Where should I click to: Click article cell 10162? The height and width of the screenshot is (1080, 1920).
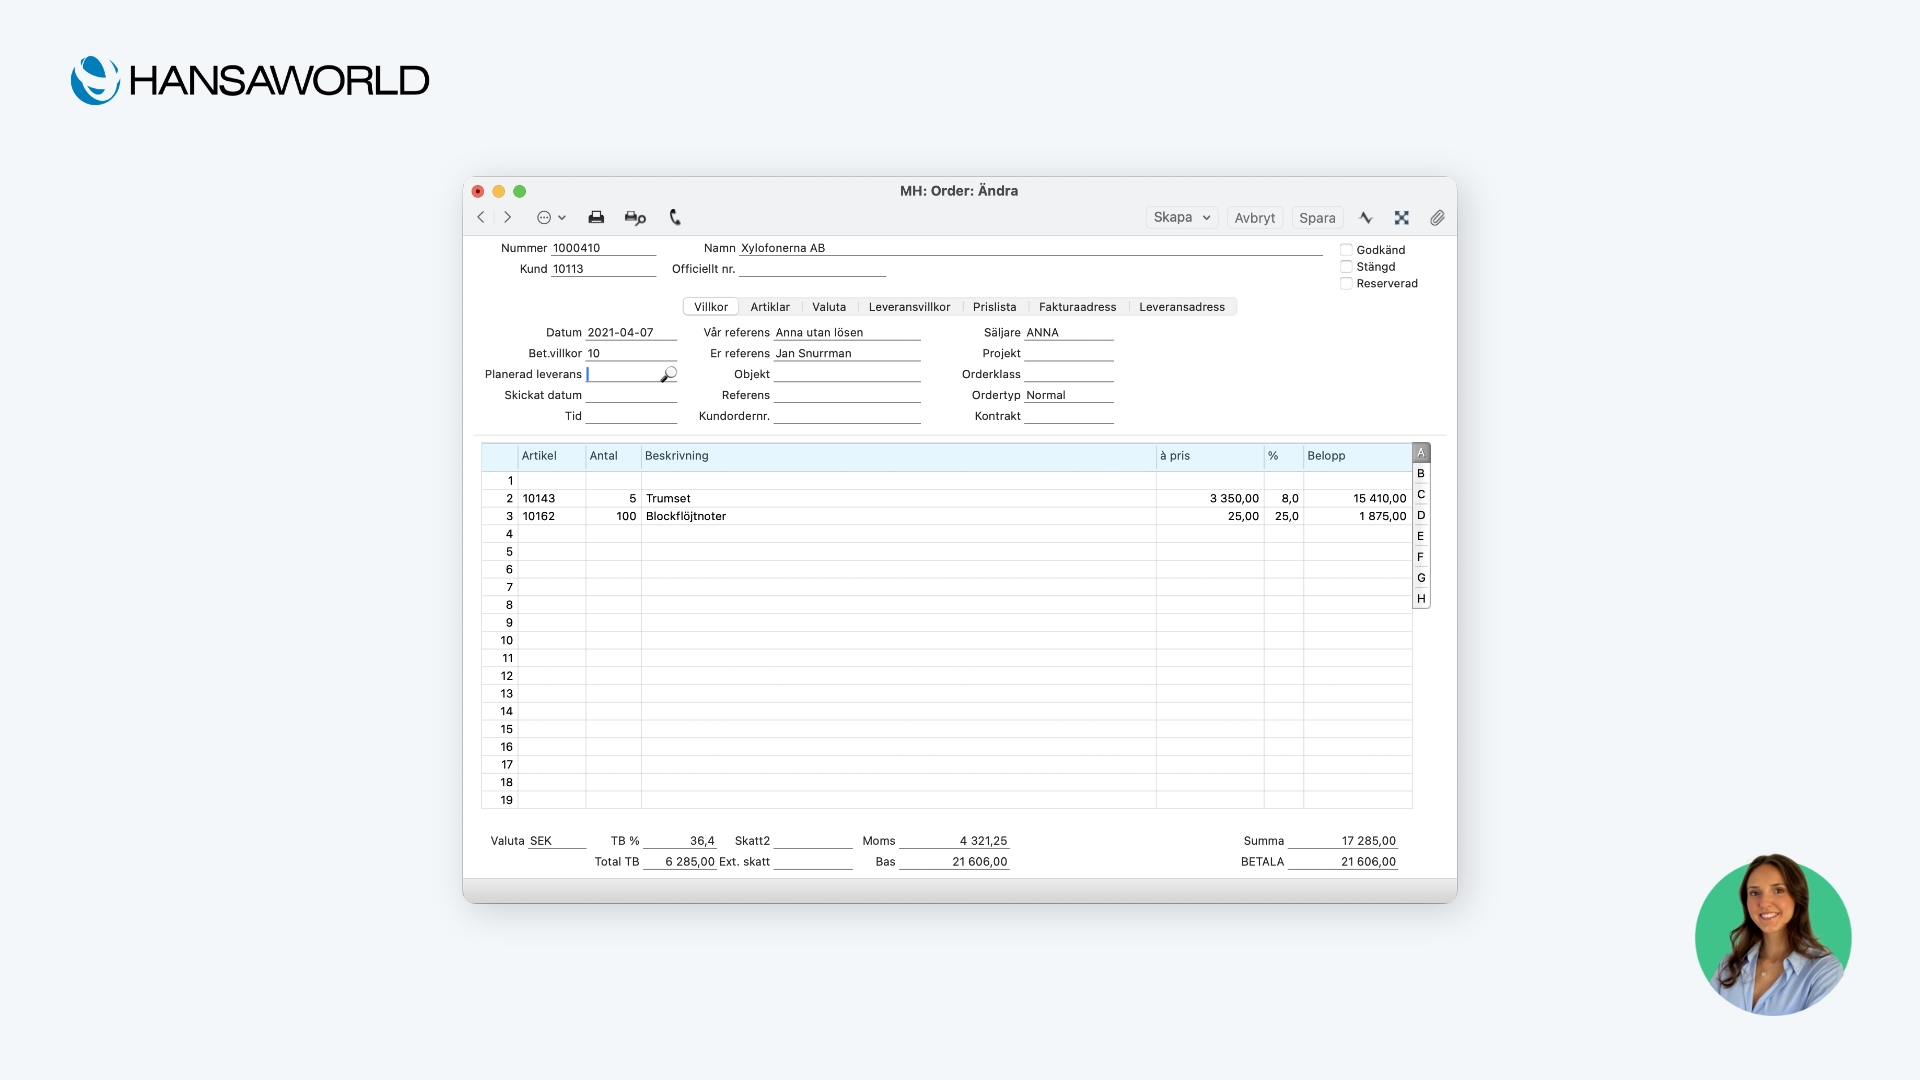pyautogui.click(x=552, y=517)
